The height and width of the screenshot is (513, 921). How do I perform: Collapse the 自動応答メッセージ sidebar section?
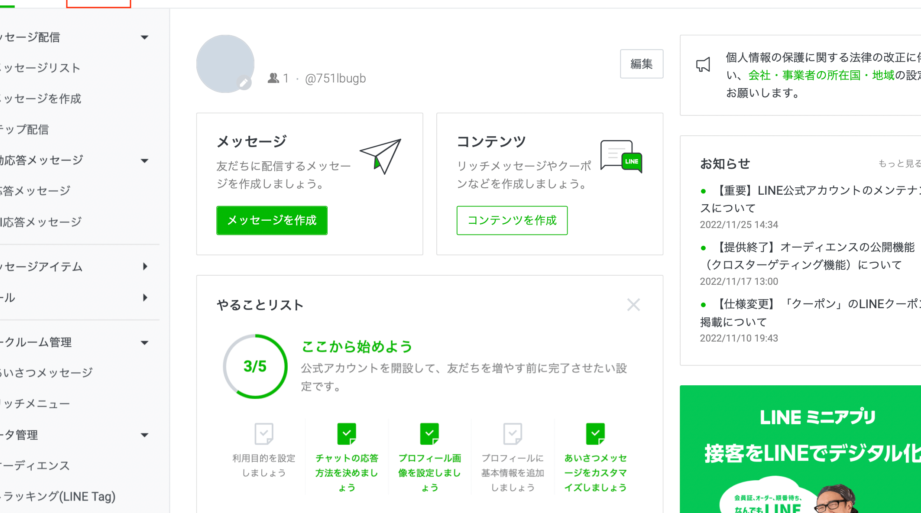tap(144, 160)
